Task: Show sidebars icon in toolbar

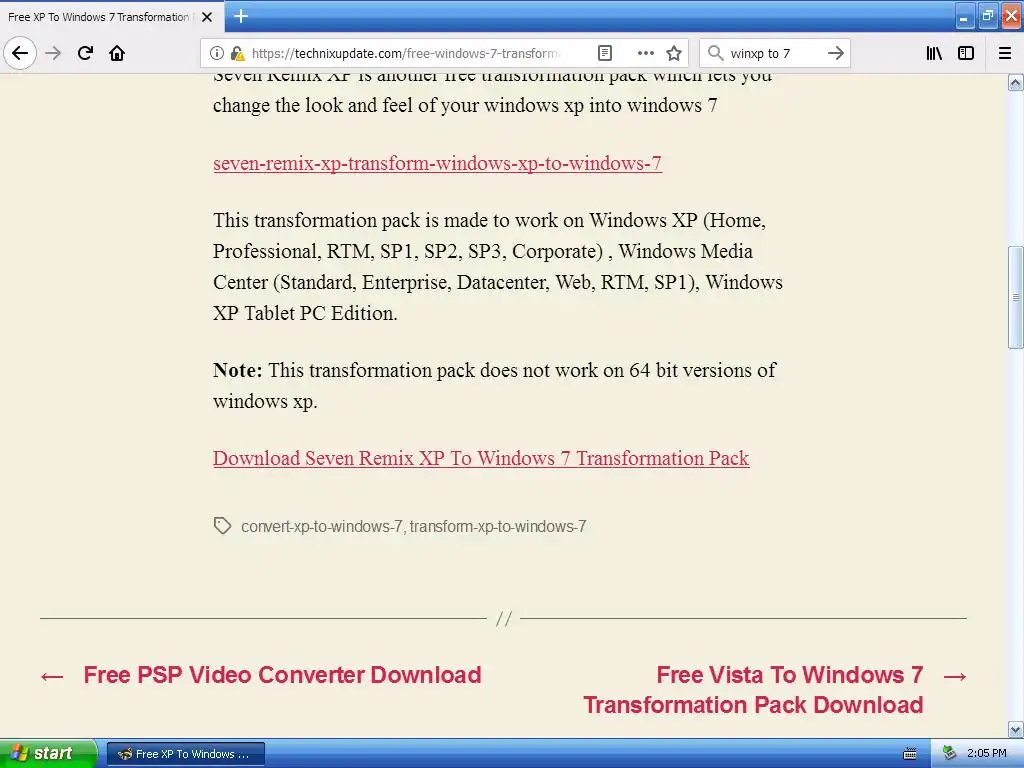Action: pos(966,53)
